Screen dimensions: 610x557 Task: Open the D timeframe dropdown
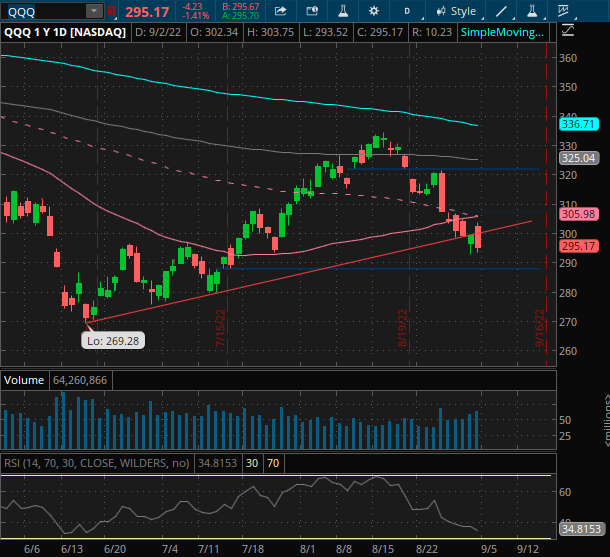407,11
